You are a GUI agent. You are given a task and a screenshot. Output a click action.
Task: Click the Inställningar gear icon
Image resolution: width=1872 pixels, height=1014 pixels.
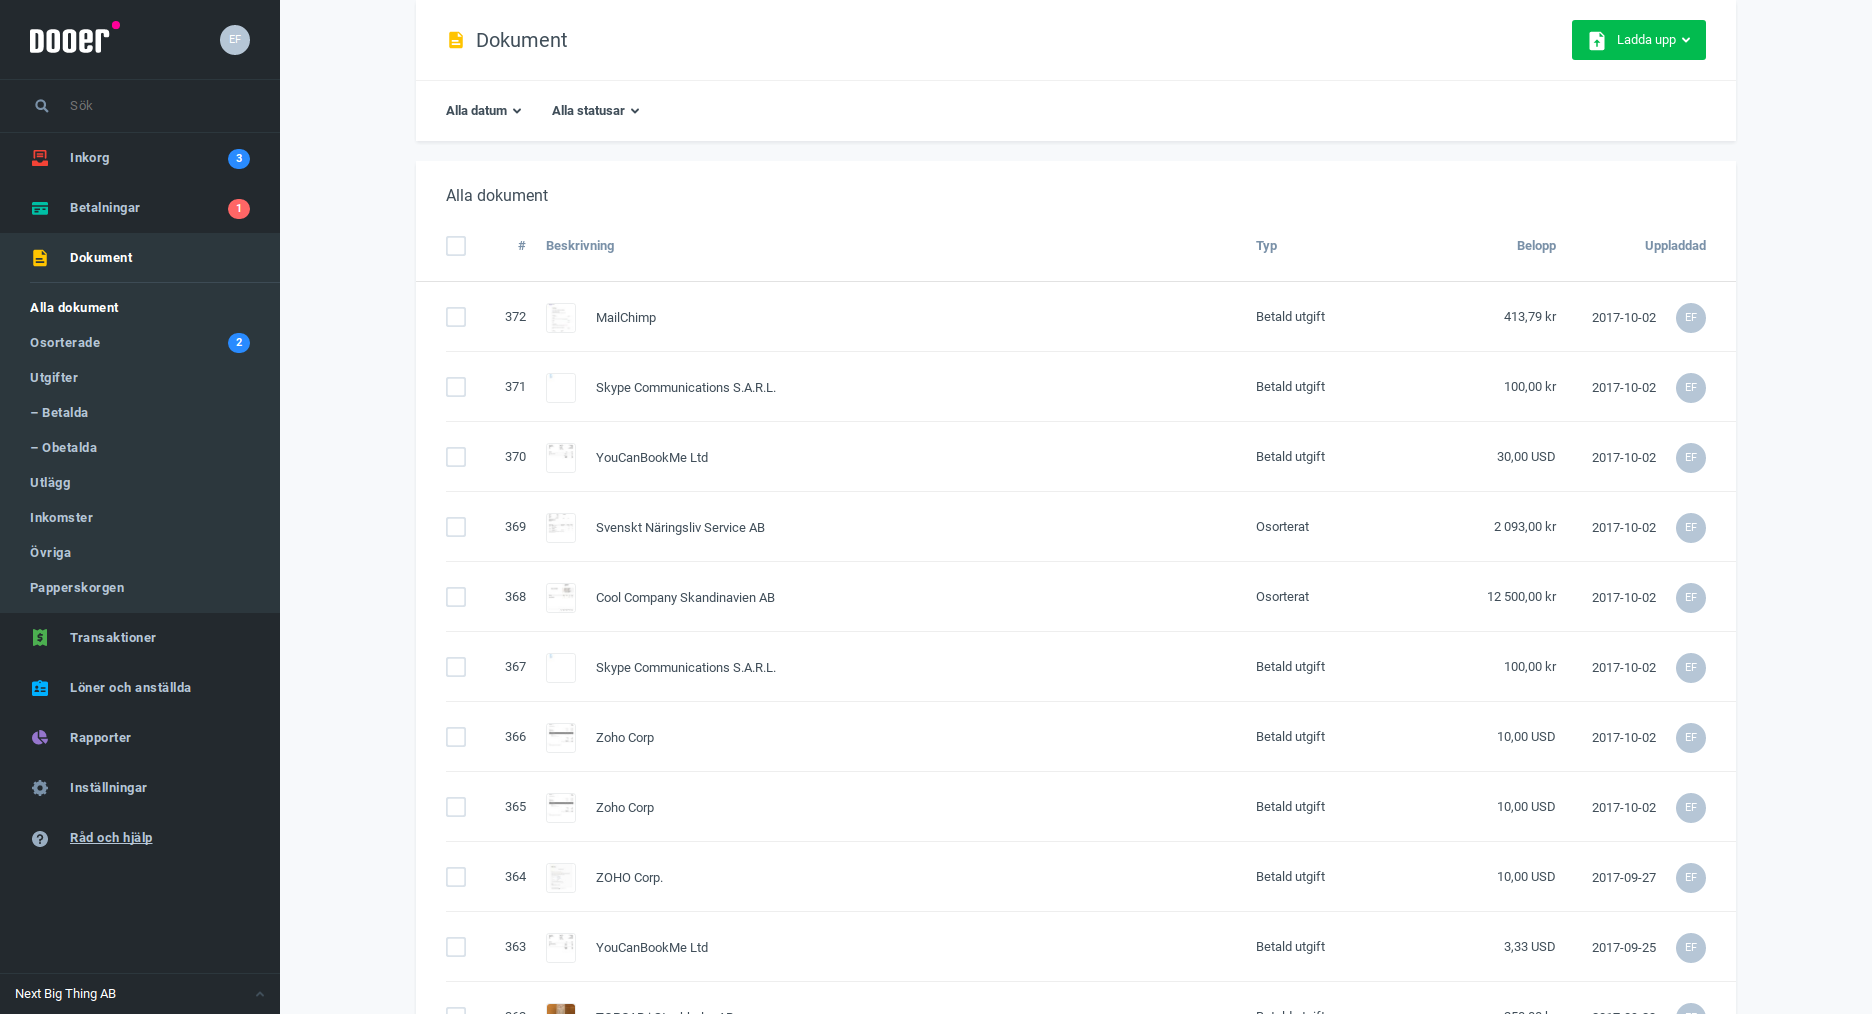point(40,788)
